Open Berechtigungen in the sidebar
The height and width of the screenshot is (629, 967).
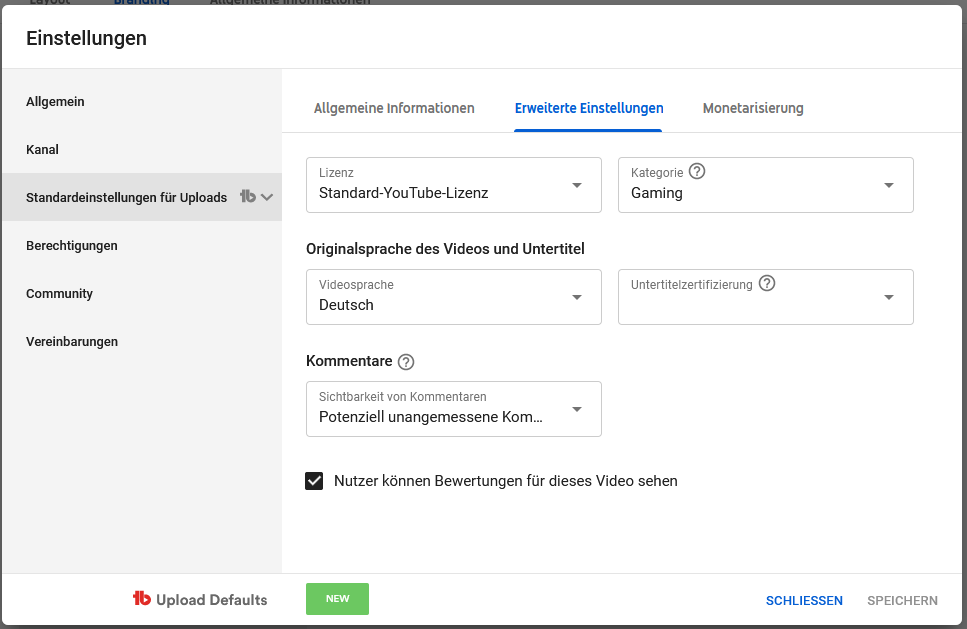point(72,245)
